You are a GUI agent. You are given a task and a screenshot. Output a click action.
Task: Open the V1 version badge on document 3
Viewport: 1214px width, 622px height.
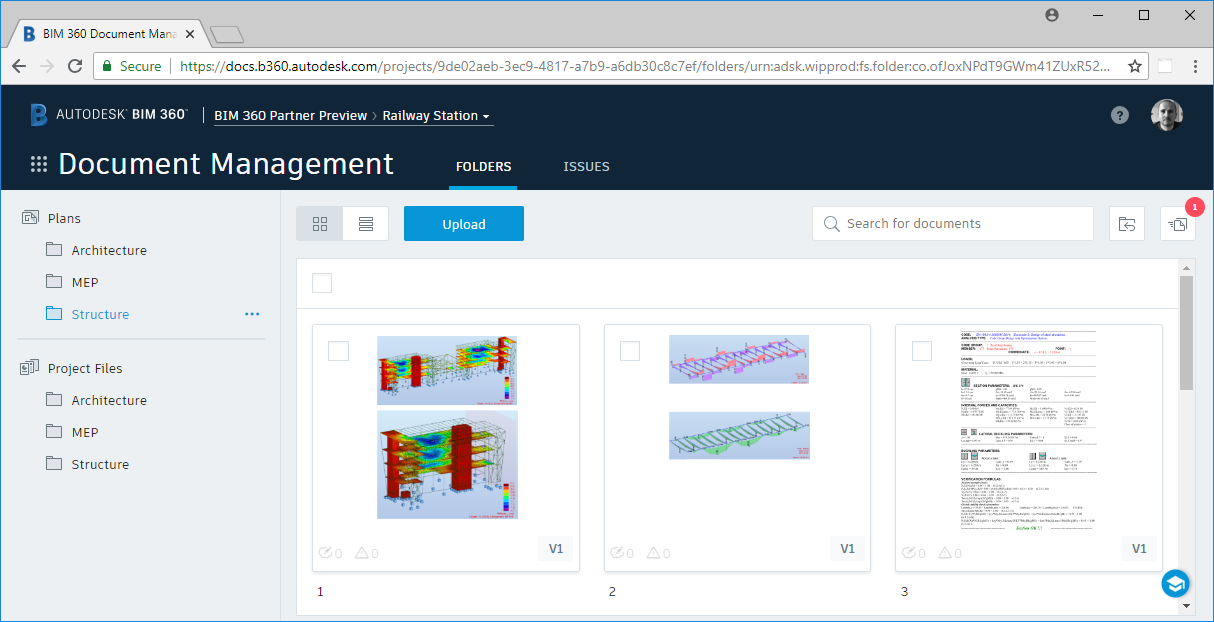coord(1140,548)
